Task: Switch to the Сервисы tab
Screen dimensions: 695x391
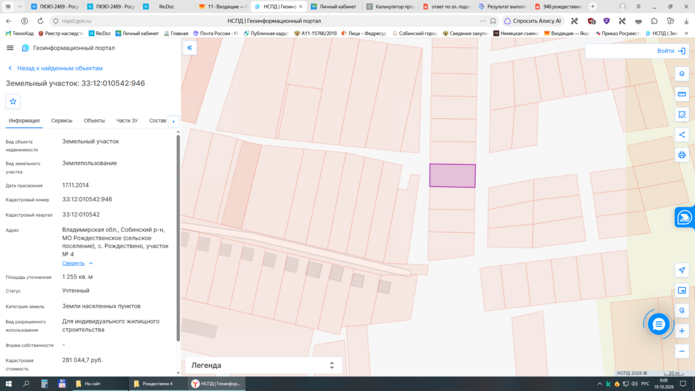Action: tap(62, 121)
